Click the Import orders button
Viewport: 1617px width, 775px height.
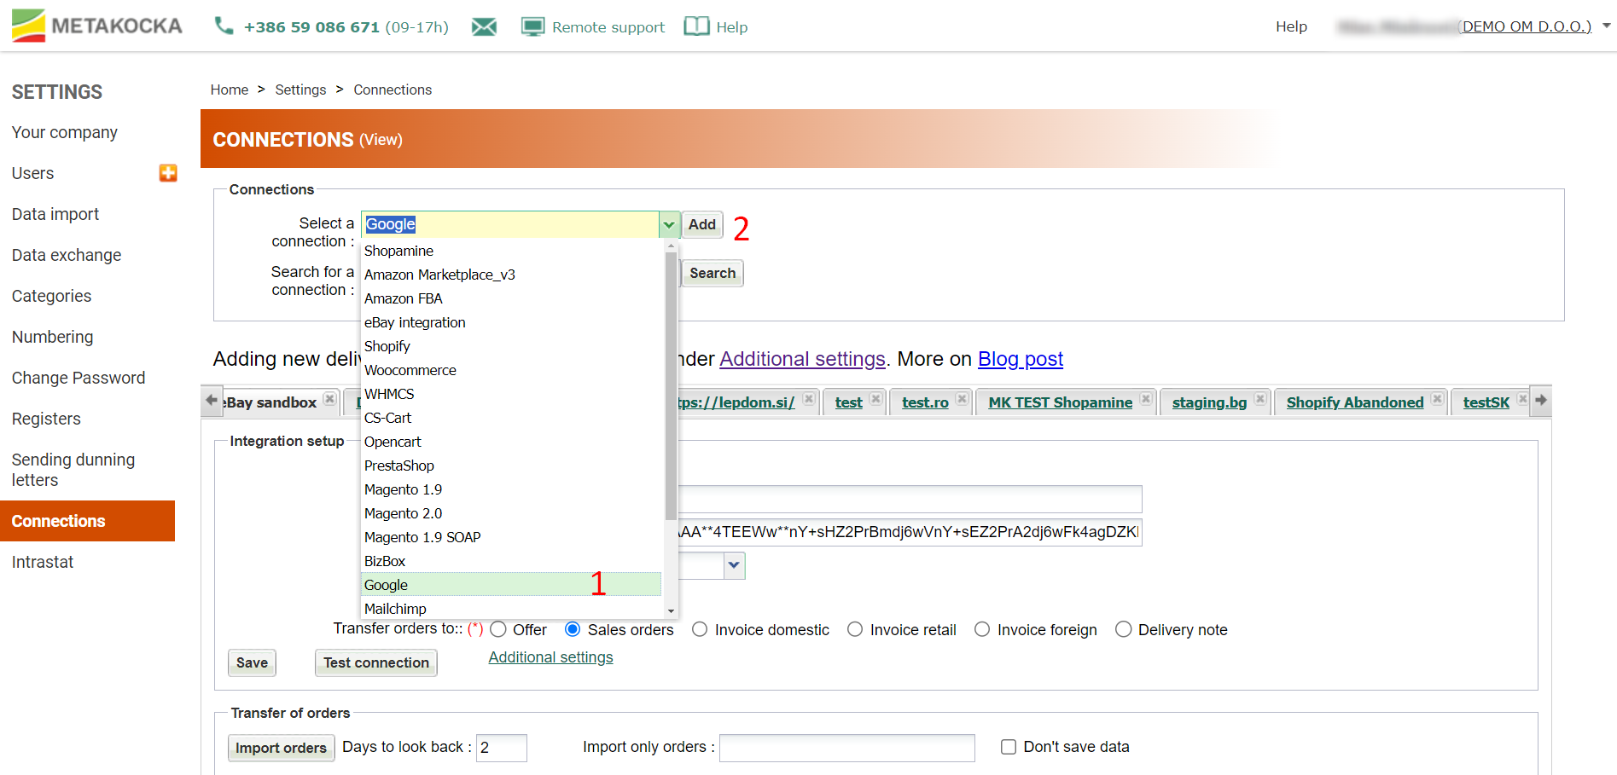click(x=280, y=748)
